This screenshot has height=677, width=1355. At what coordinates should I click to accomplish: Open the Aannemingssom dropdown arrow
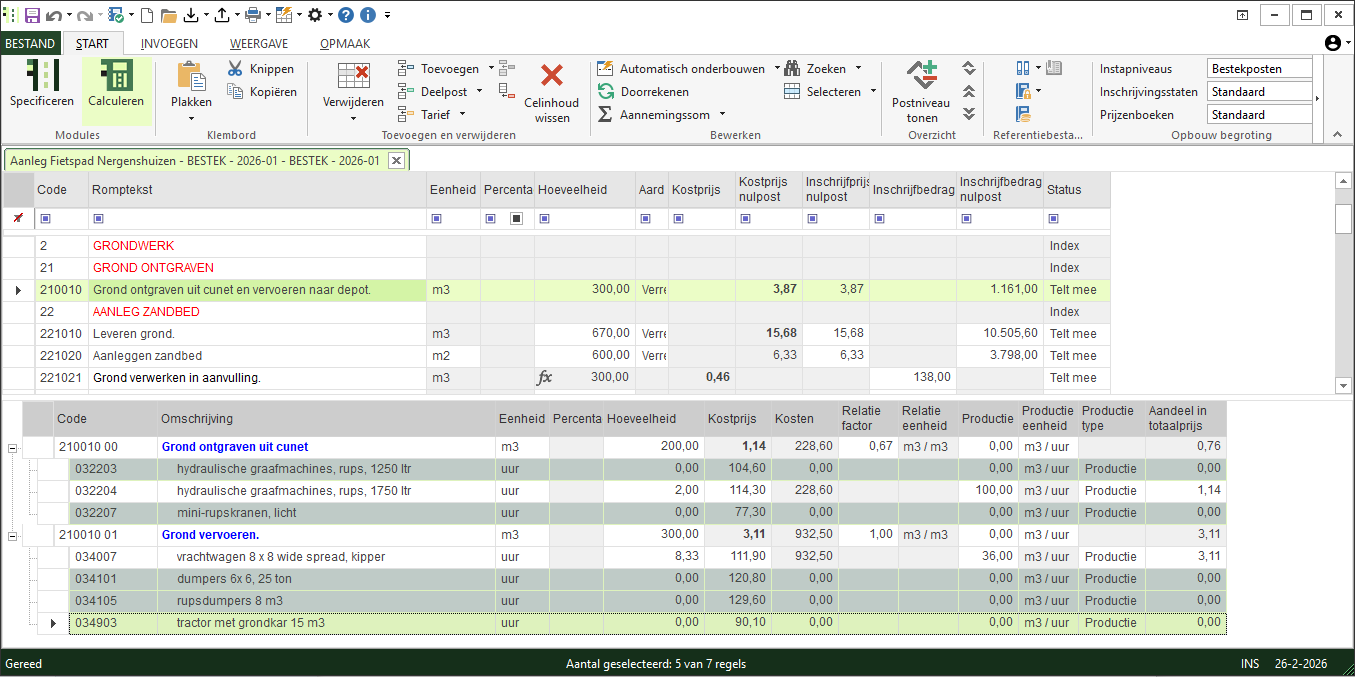722,115
